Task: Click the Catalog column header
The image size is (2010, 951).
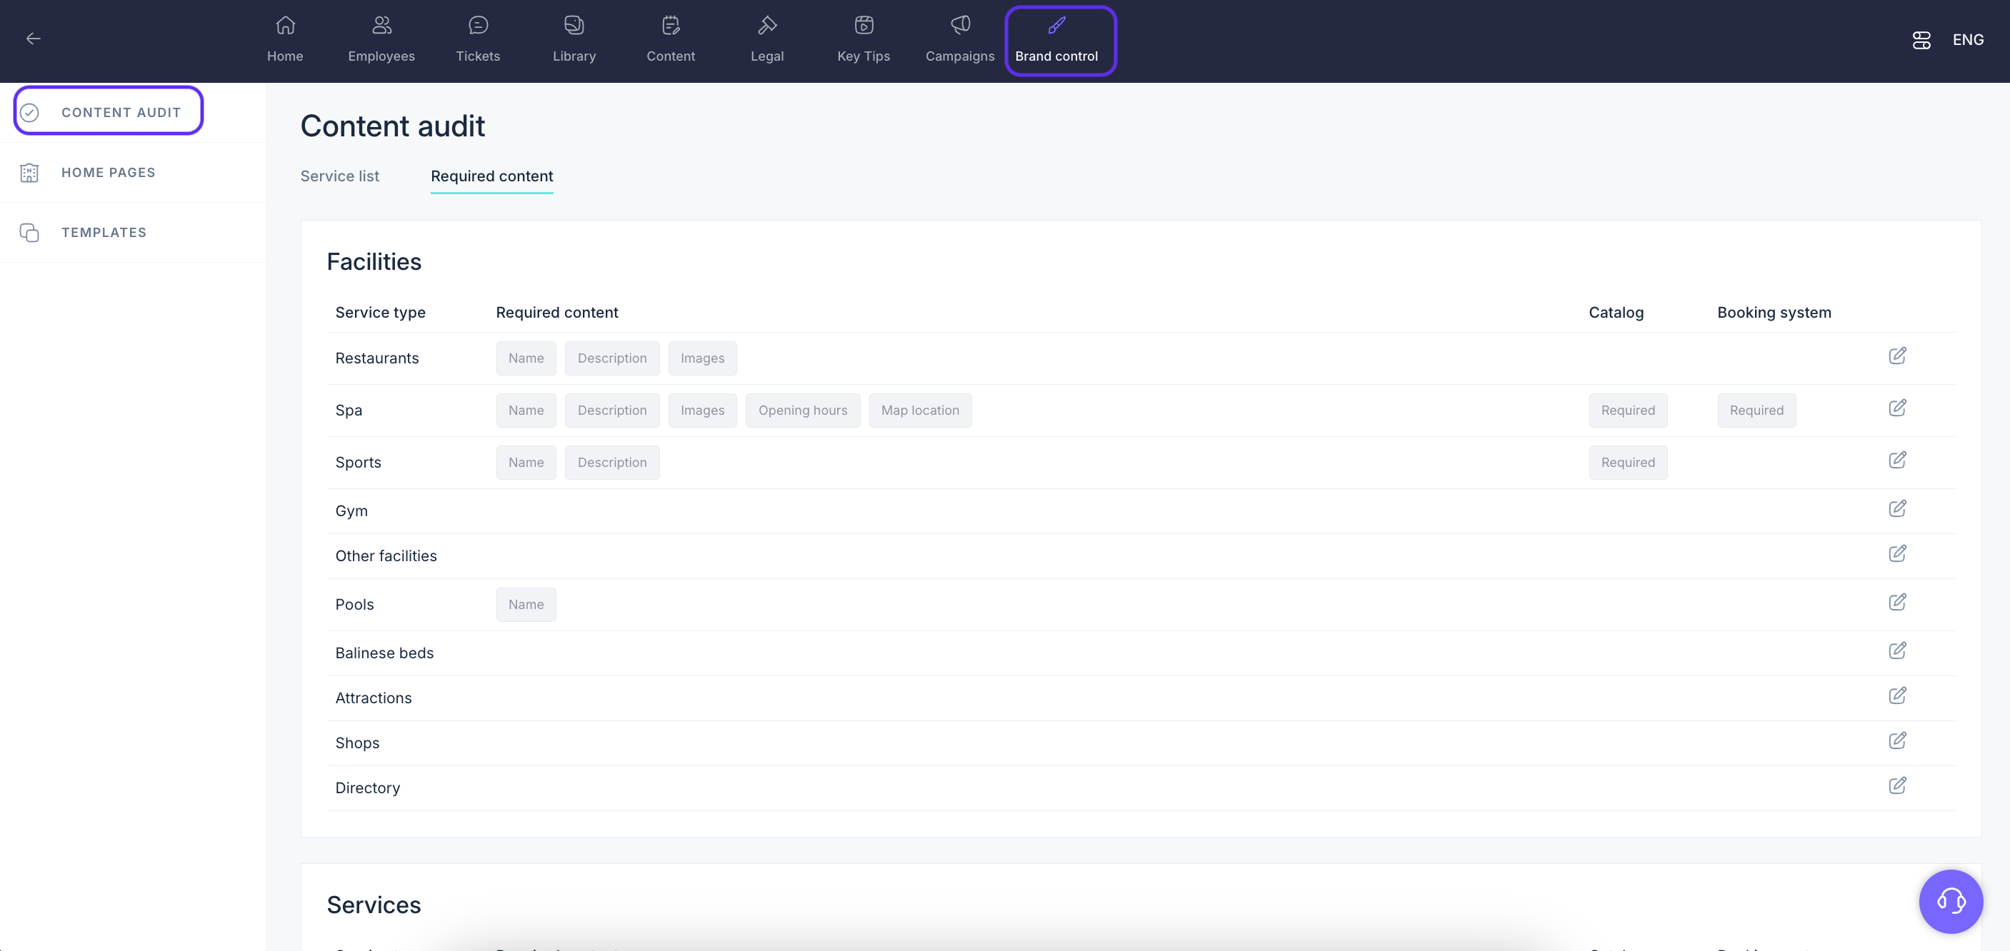Action: coord(1616,312)
